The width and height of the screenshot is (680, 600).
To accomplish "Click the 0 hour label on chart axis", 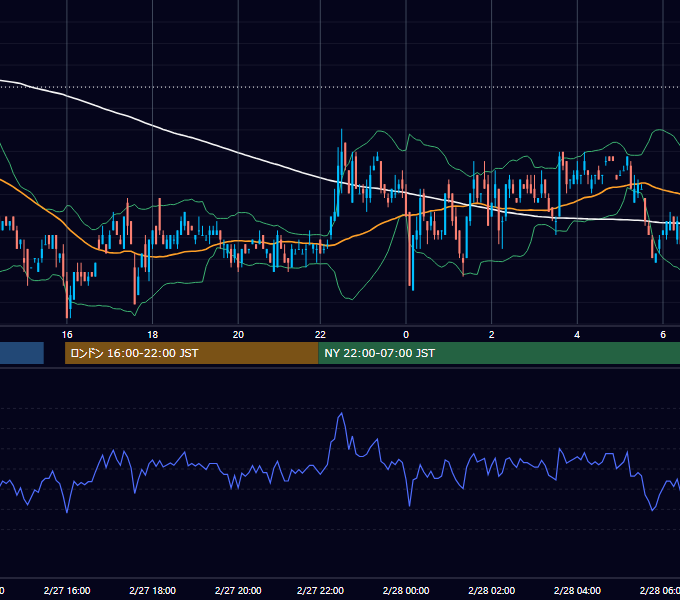I will 406,335.
